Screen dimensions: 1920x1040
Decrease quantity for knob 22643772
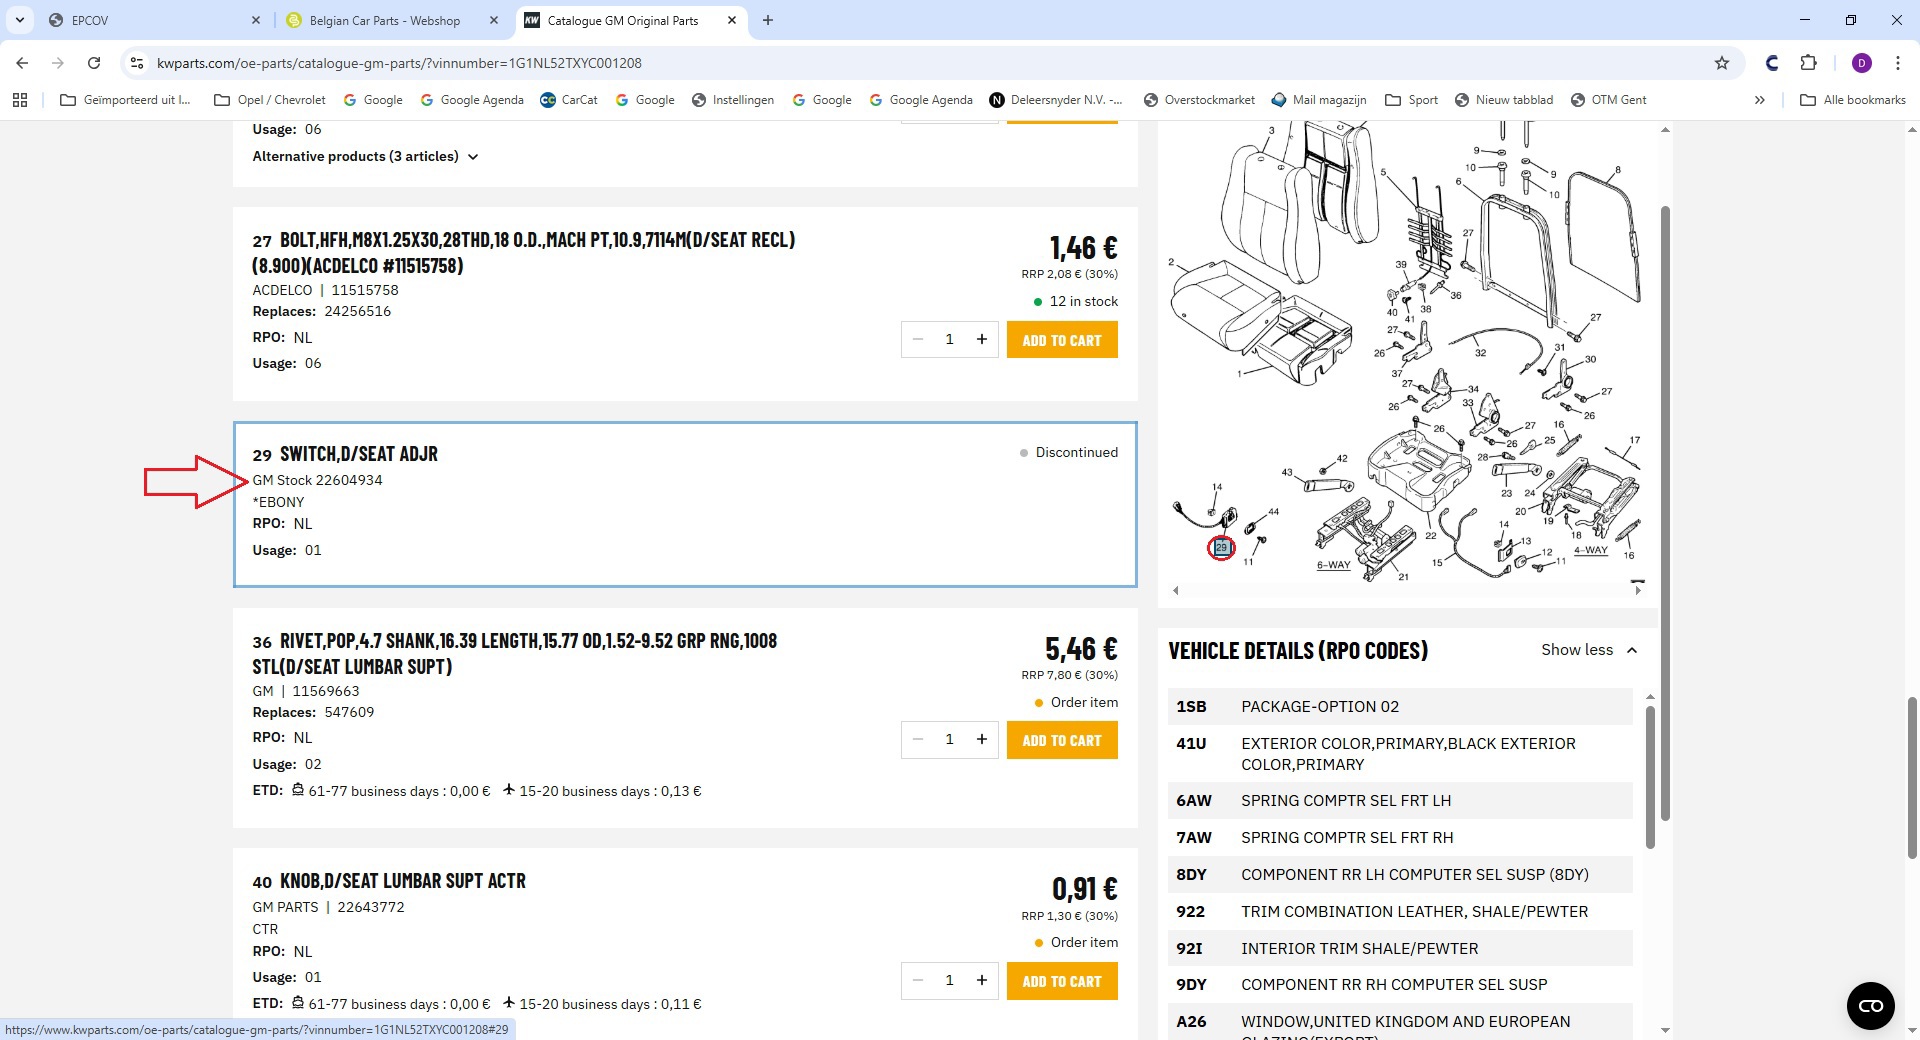coord(917,981)
